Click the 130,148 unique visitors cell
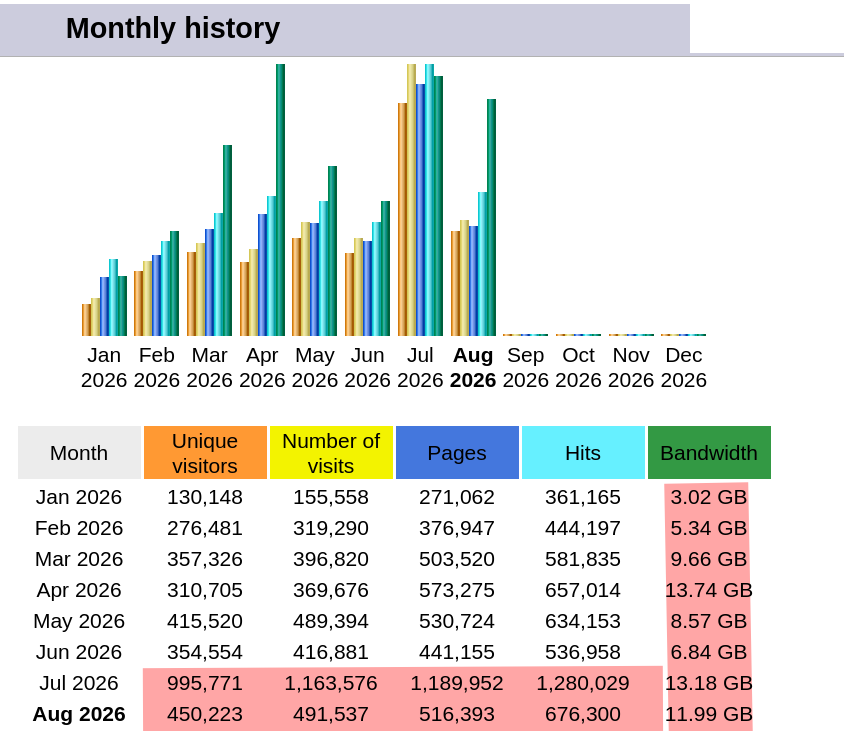The width and height of the screenshot is (844, 731). pos(205,497)
